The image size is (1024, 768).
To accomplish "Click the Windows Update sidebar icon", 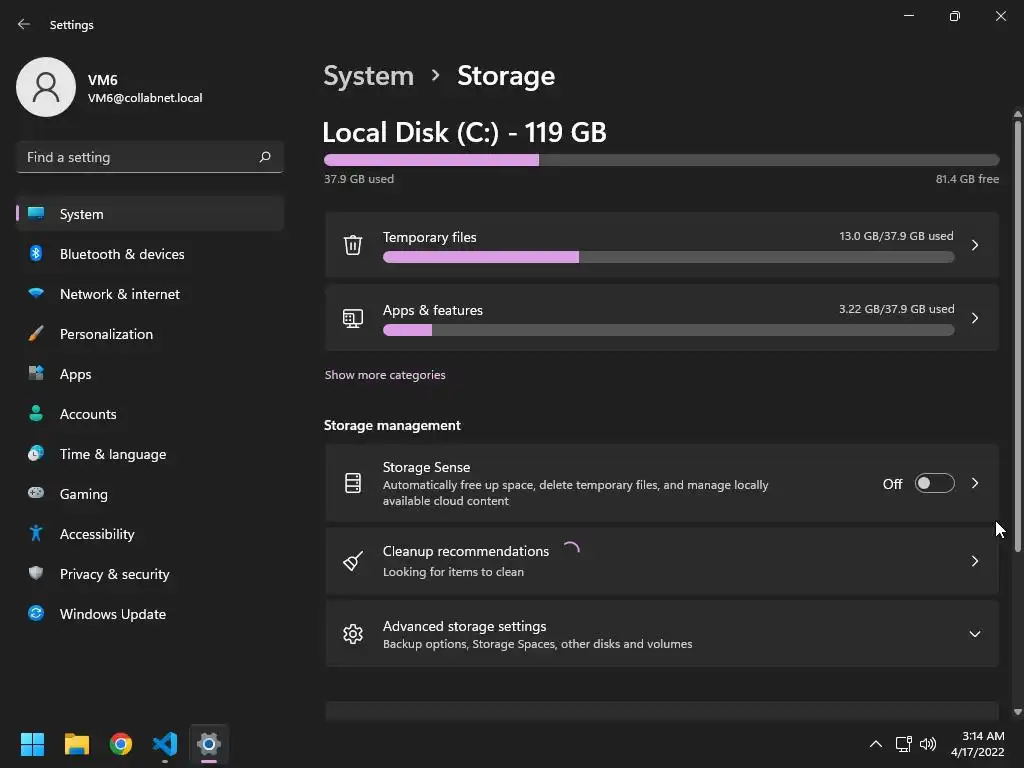I will [36, 614].
